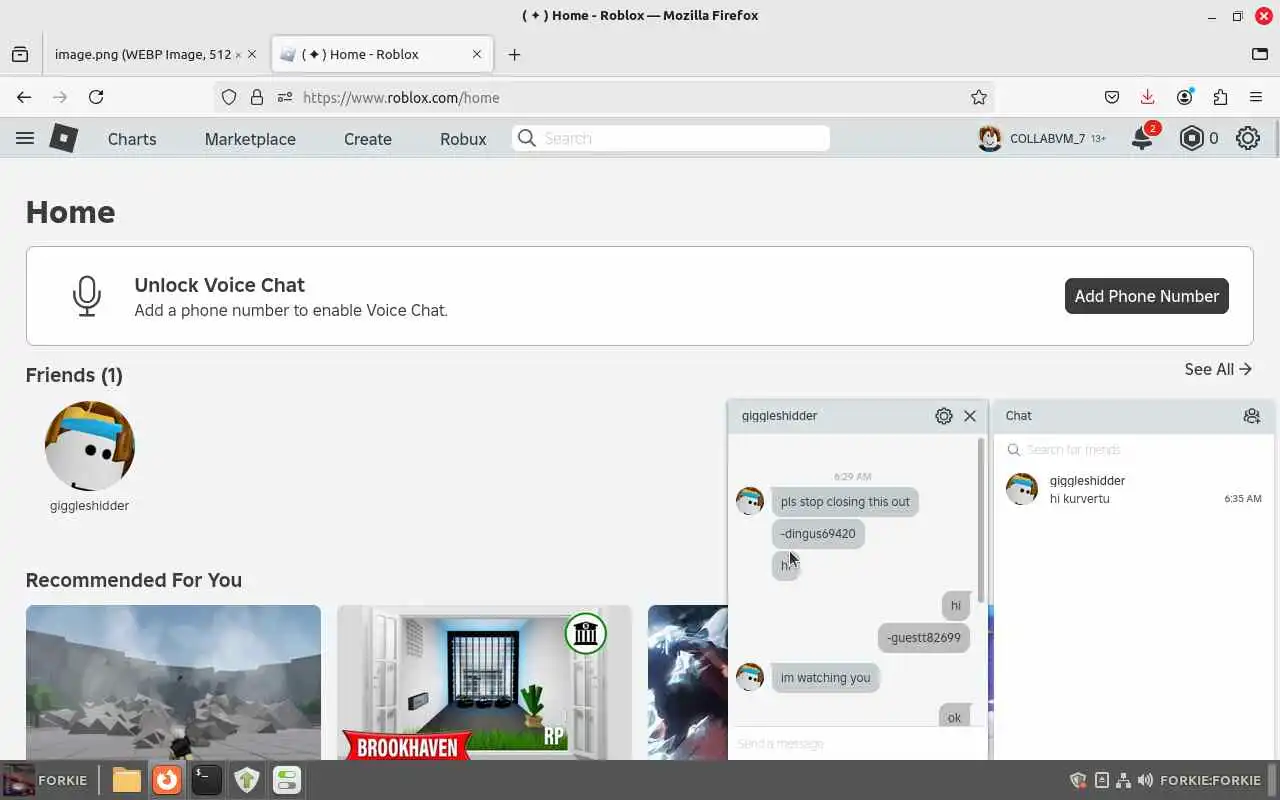
Task: Click the Firefox taskbar icon
Action: tap(166, 780)
